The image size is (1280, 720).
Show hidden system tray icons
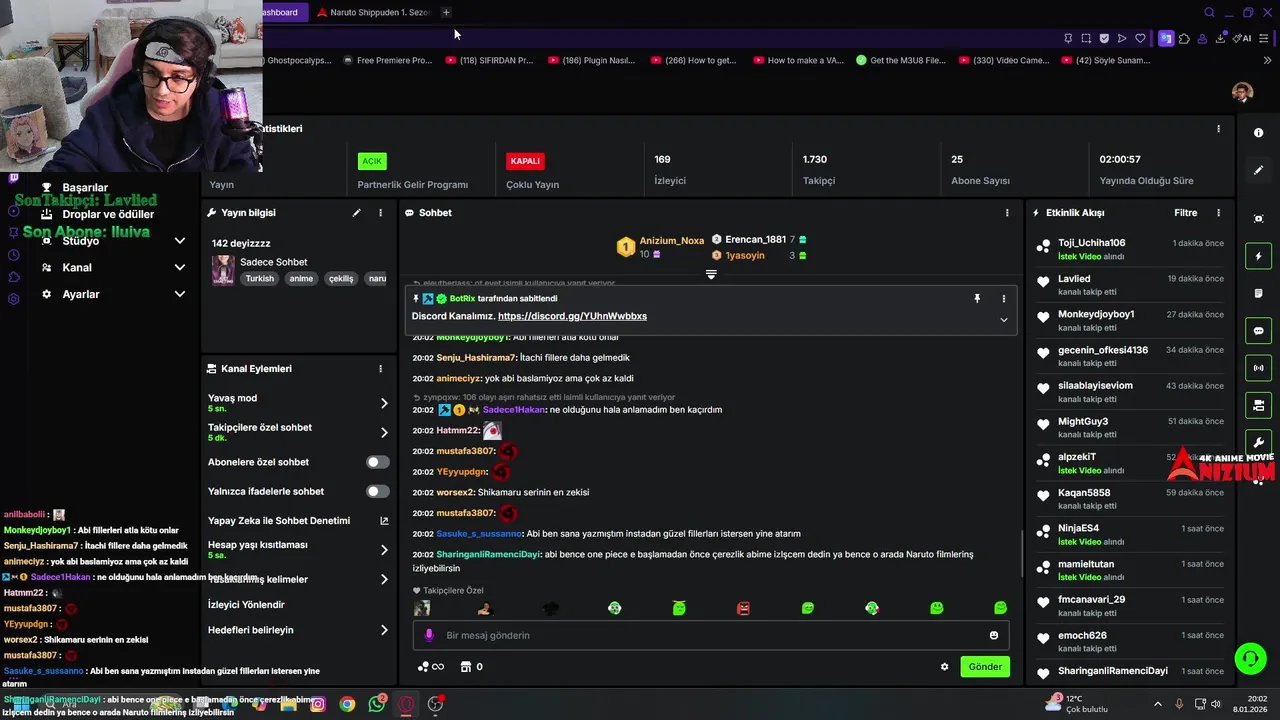coord(1158,704)
